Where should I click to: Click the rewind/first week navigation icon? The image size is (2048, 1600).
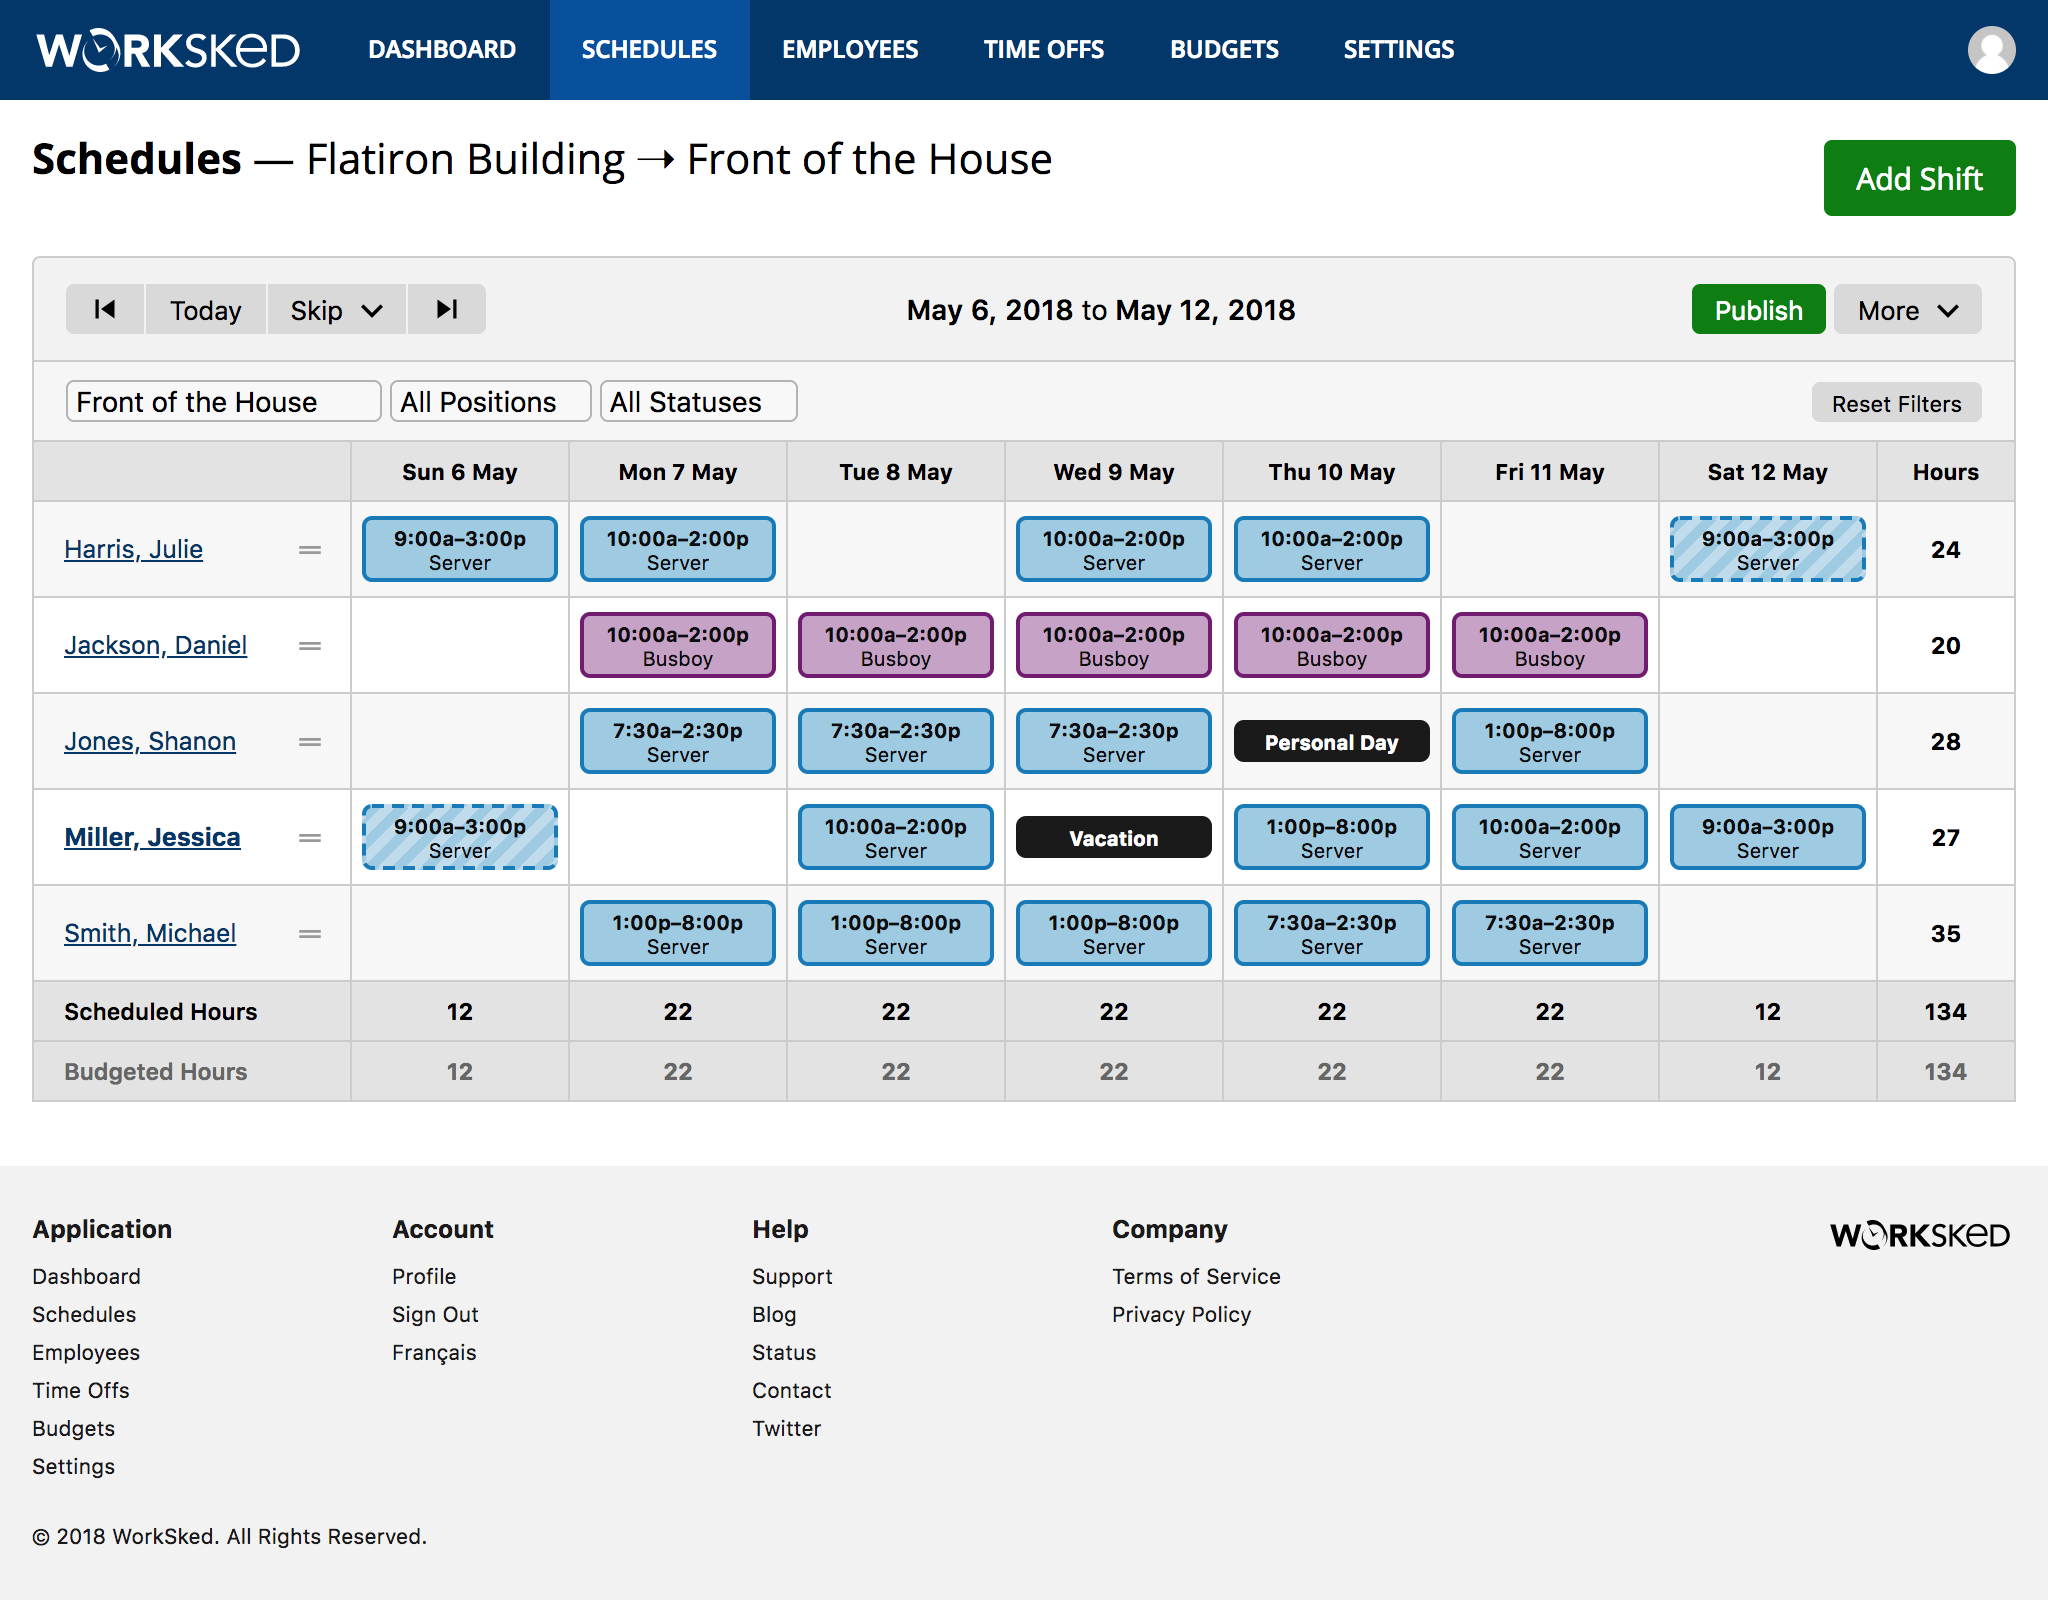pos(105,308)
